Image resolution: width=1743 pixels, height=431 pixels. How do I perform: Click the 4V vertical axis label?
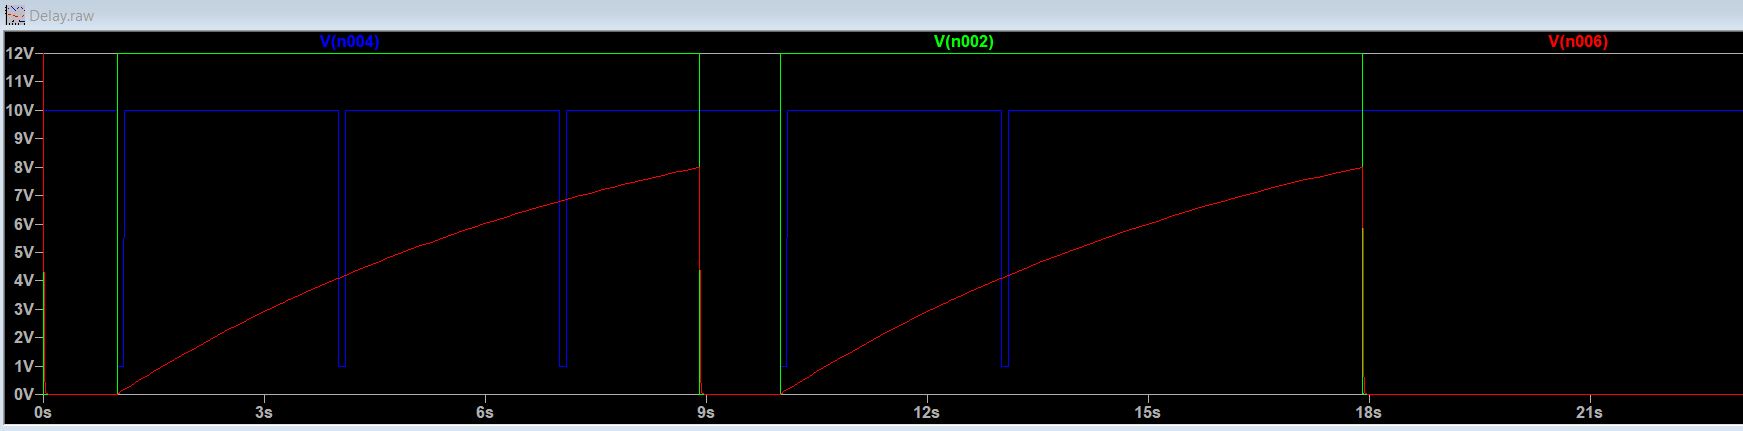coord(24,280)
